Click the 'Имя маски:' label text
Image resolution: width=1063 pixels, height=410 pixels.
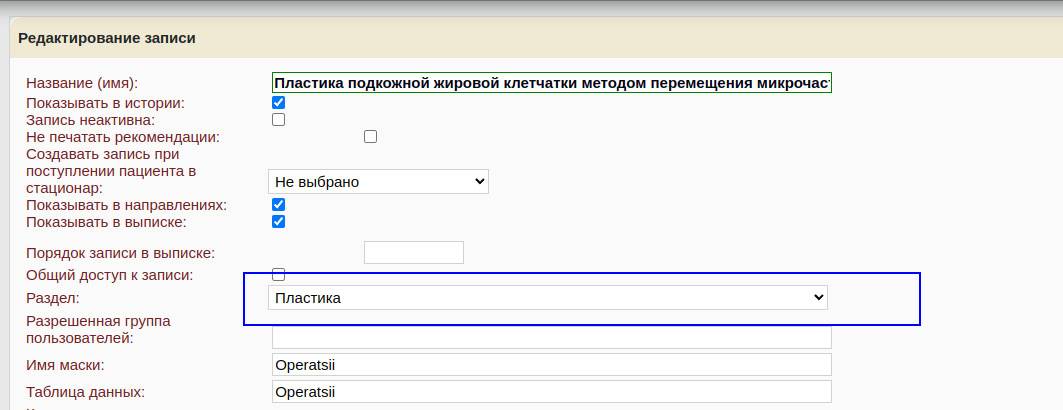coord(65,365)
